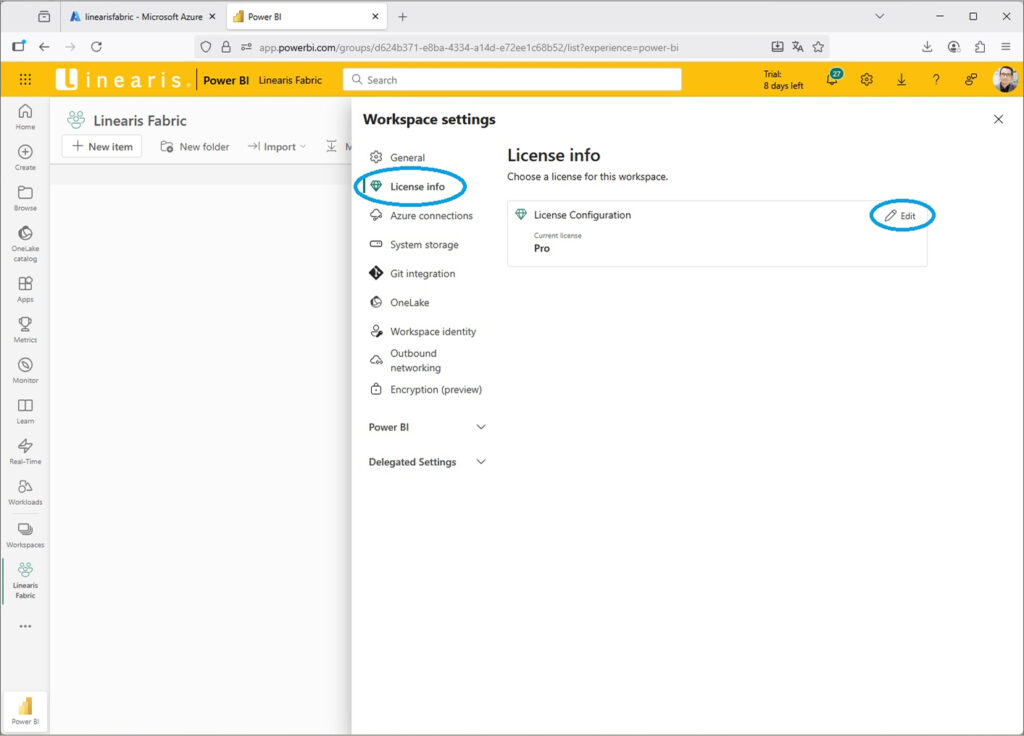
Task: Expand the Delegated Settings section
Action: click(427, 462)
